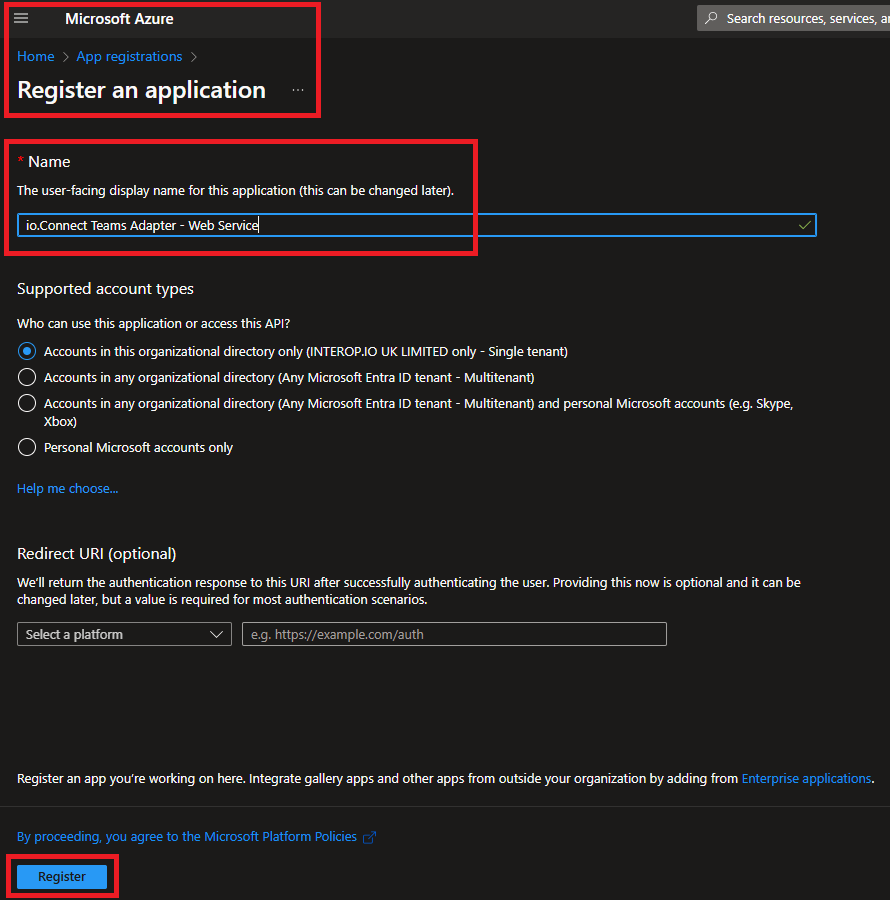
Task: Navigate to App registrations breadcrumb
Action: pyautogui.click(x=129, y=57)
